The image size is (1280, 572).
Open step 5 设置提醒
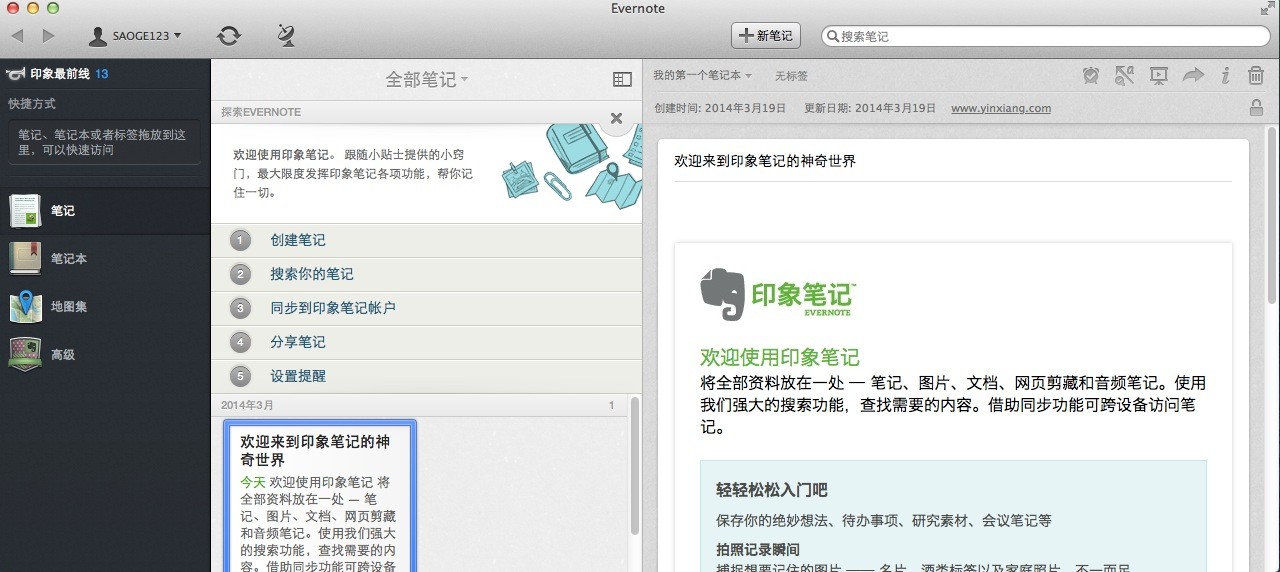426,376
